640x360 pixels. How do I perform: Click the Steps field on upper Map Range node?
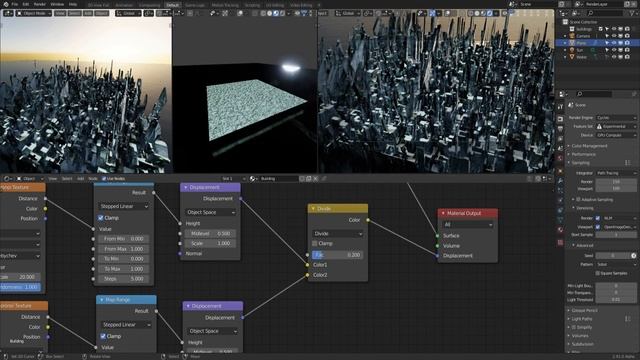[123, 279]
